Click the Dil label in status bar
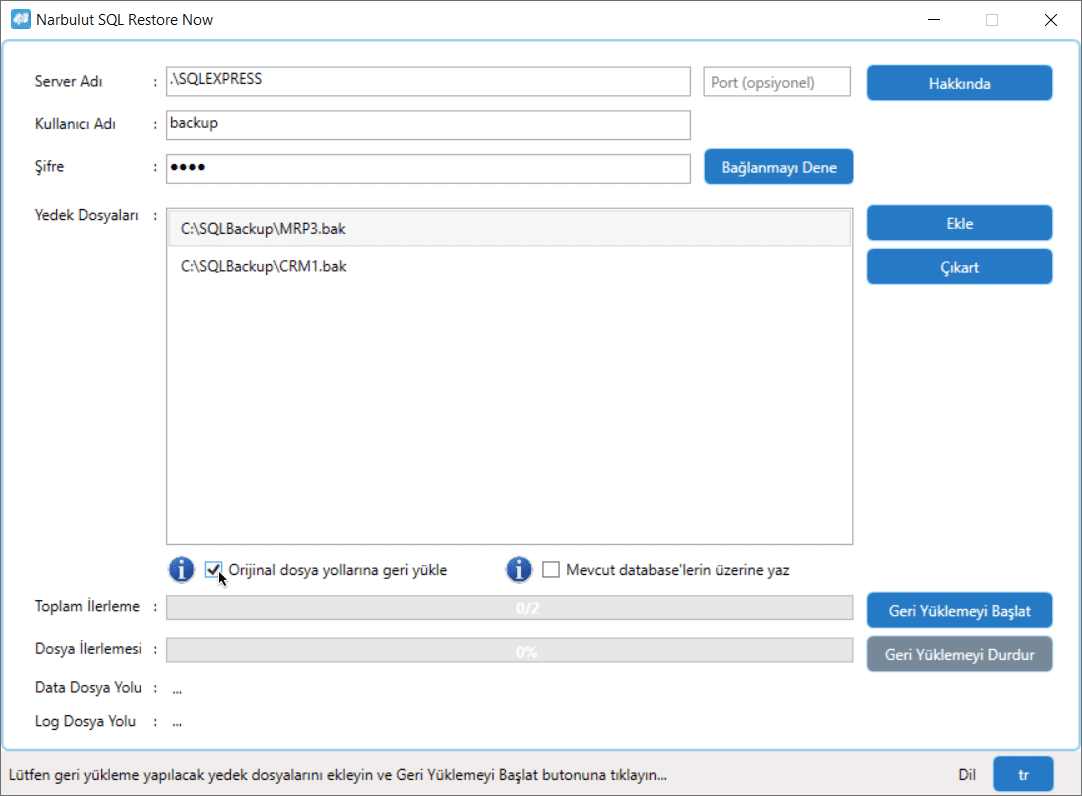The width and height of the screenshot is (1082, 796). 967,775
